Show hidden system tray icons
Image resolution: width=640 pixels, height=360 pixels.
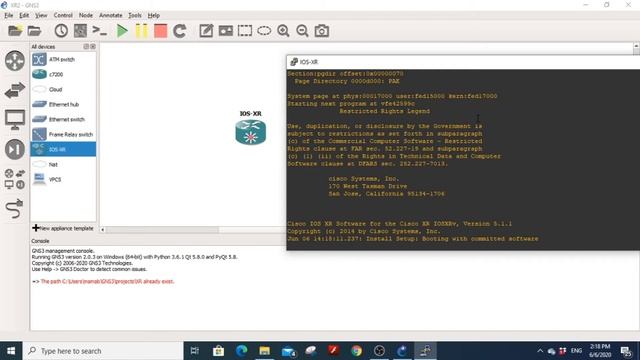click(540, 351)
